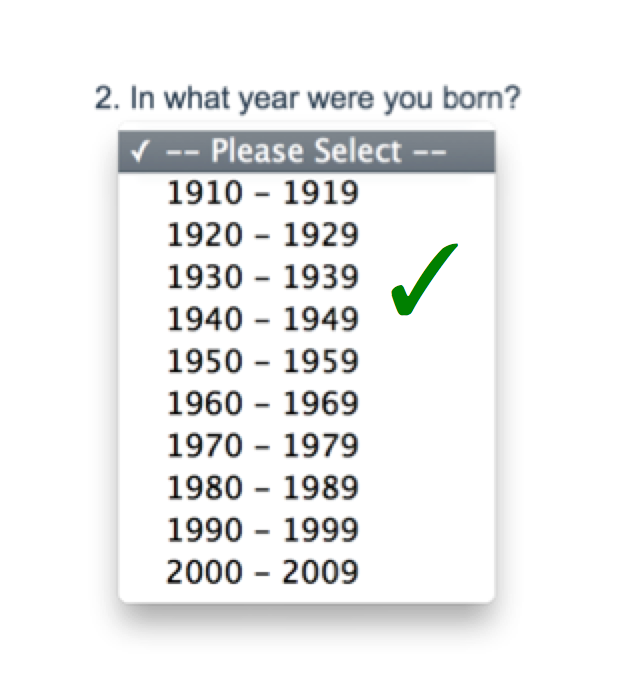The height and width of the screenshot is (698, 628).
Task: Choose the 1910 – 1919 option
Action: click(x=262, y=193)
